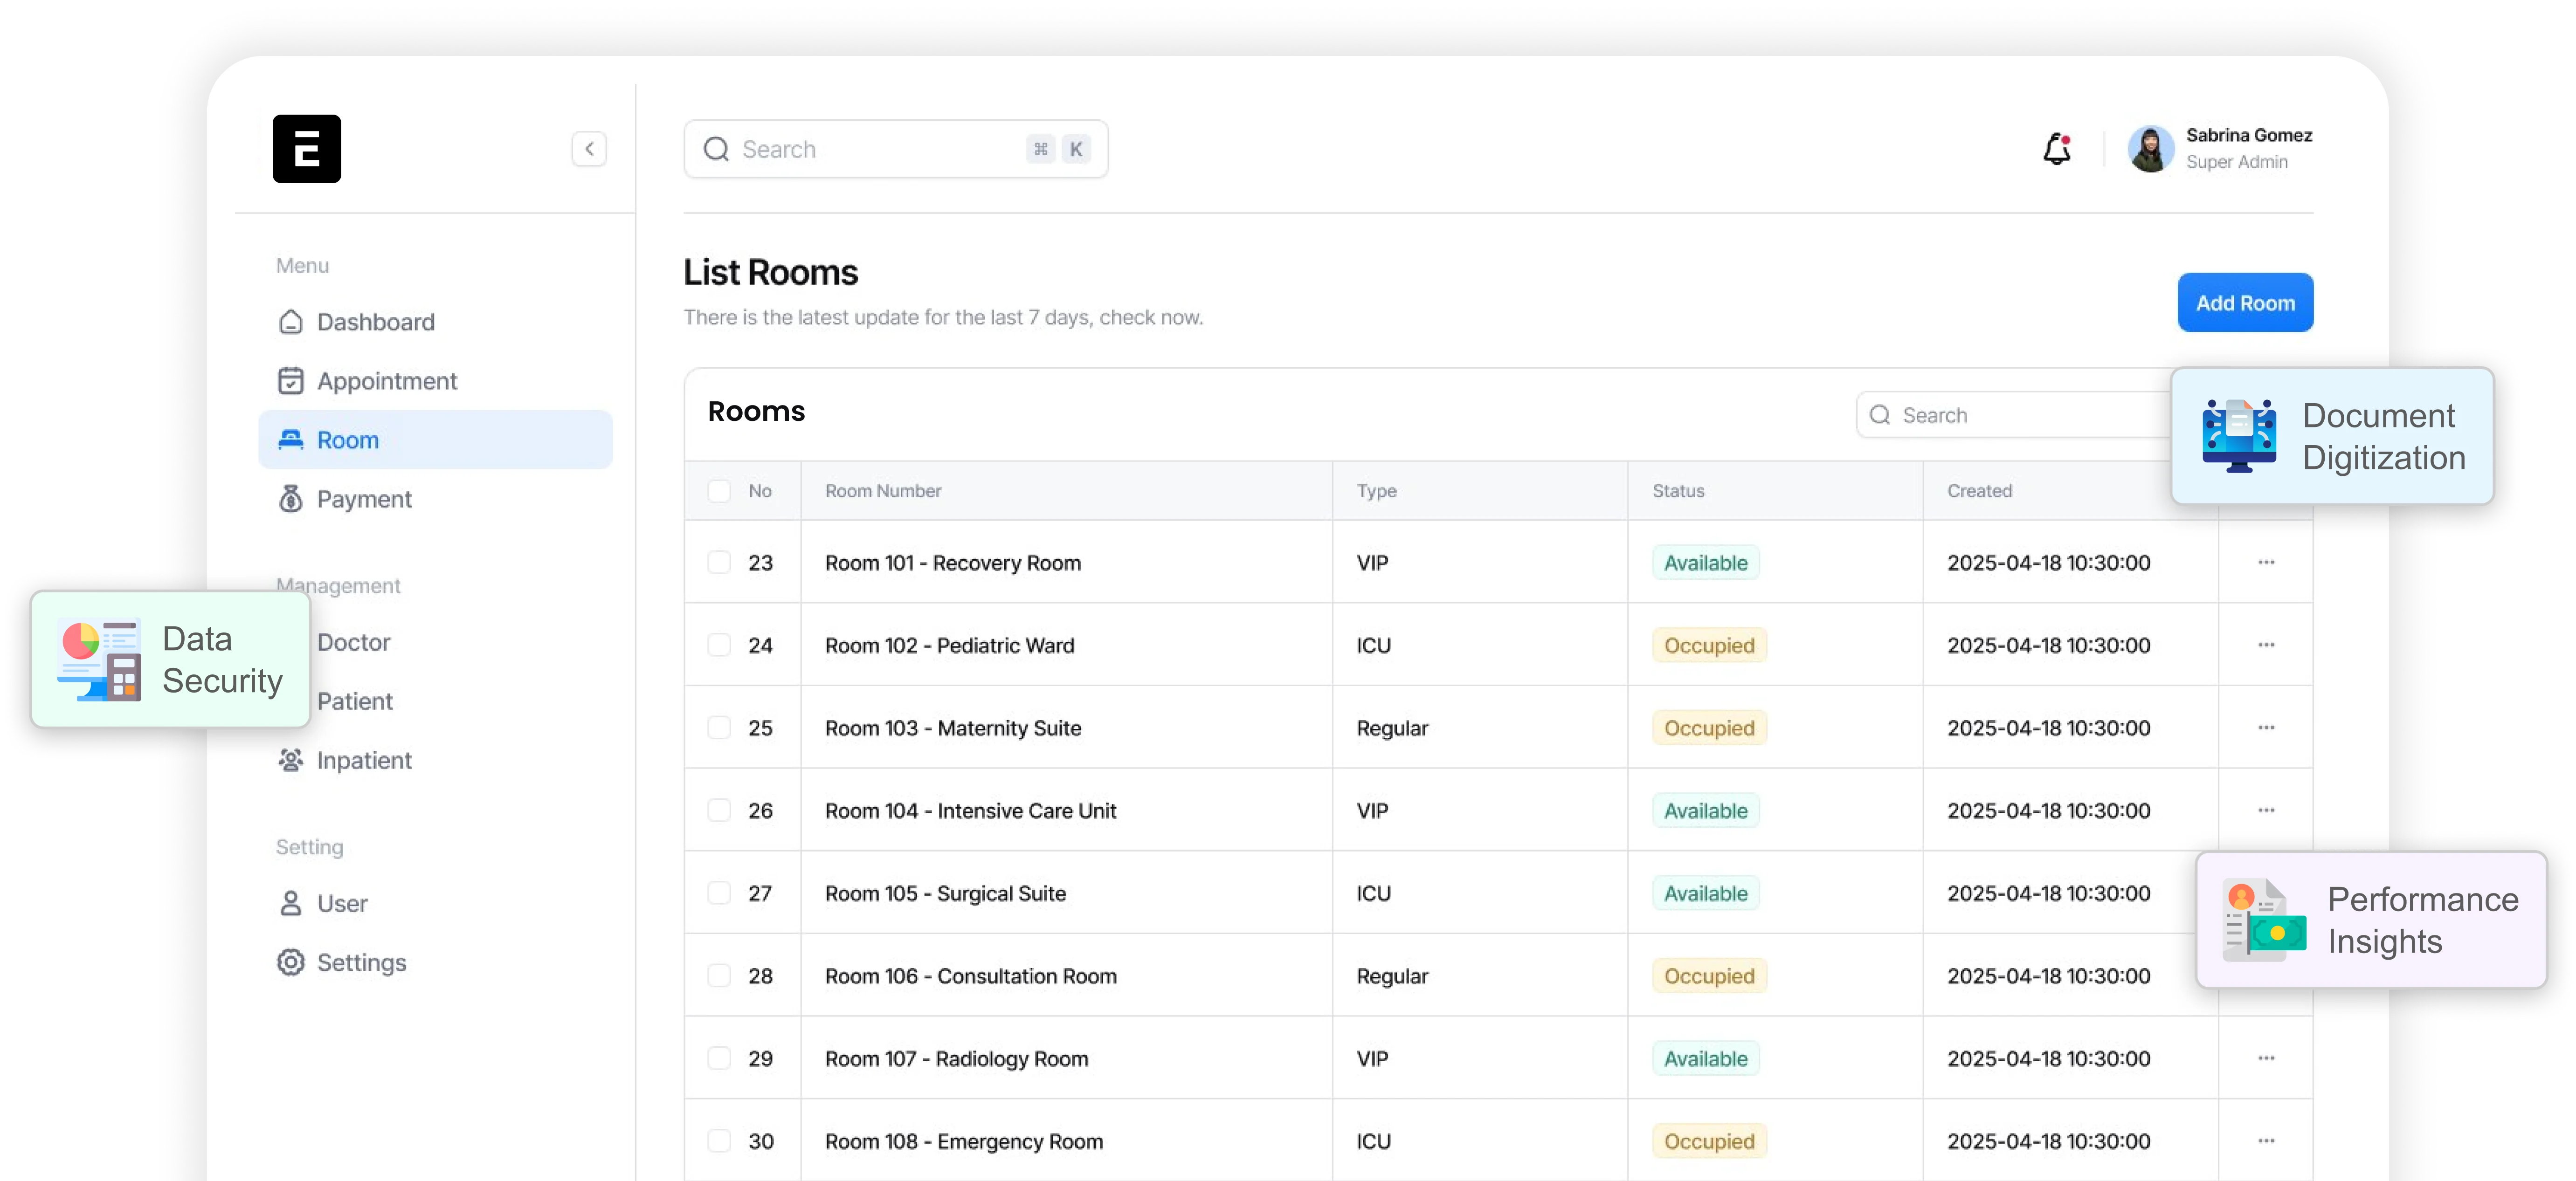Screen dimensions: 2576x1181
Task: Tick the checkbox for Room 101 row
Action: pos(719,562)
